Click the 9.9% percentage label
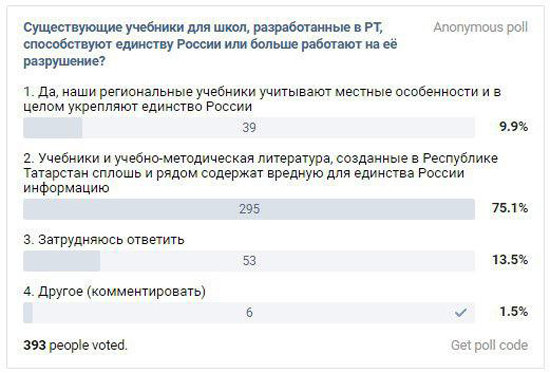 click(x=514, y=127)
